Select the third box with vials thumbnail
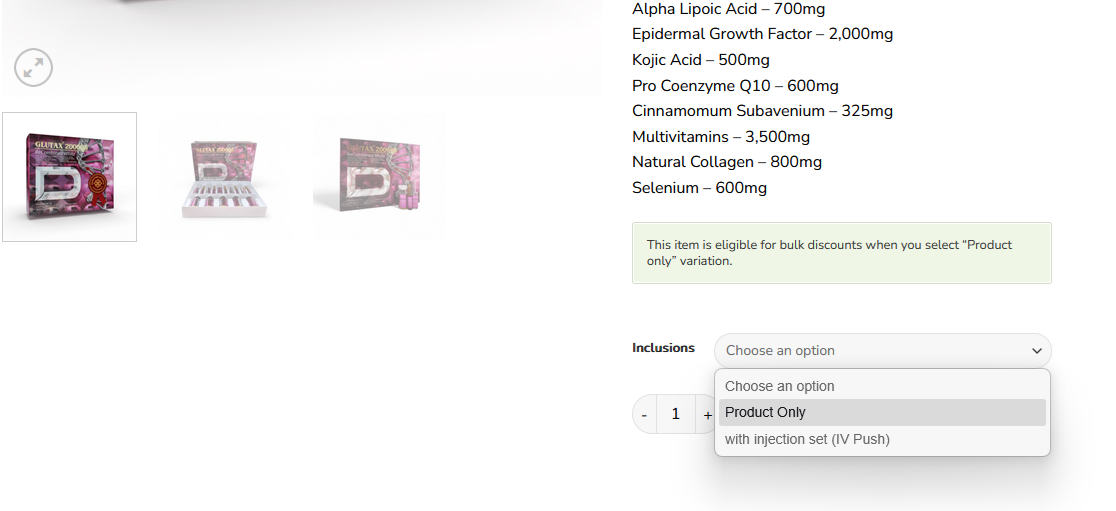Screen dimensions: 1116x511 pos(379,177)
